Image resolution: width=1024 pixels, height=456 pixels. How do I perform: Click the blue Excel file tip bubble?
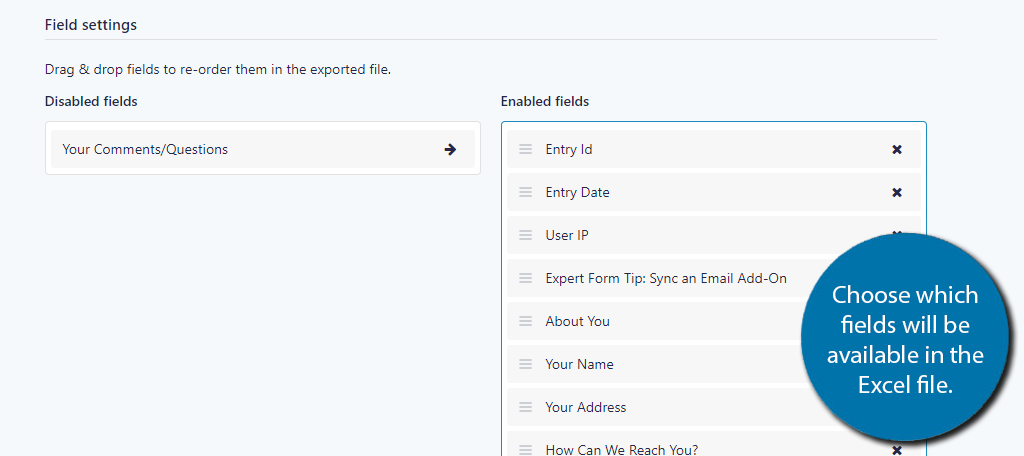click(x=904, y=337)
